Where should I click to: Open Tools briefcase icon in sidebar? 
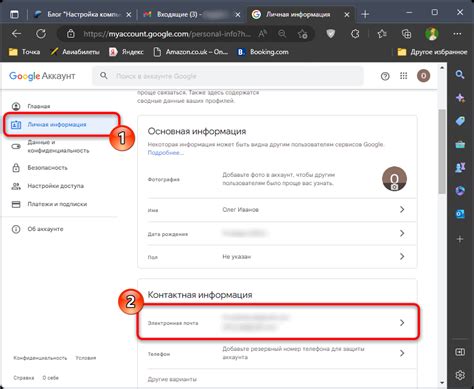pos(460,145)
